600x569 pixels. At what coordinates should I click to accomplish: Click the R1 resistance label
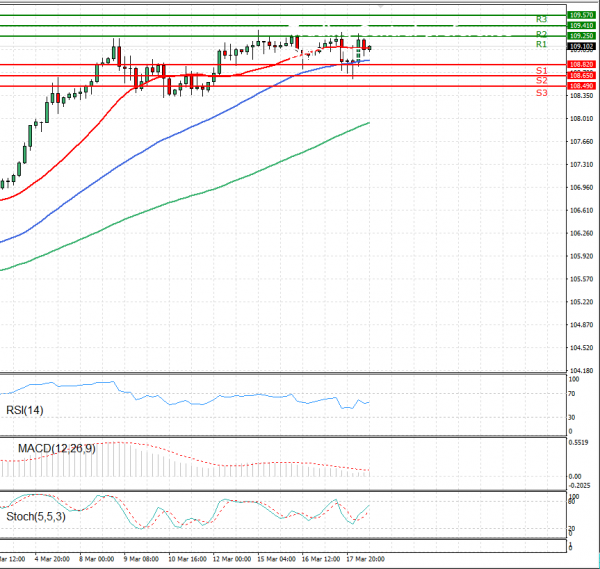tap(541, 44)
